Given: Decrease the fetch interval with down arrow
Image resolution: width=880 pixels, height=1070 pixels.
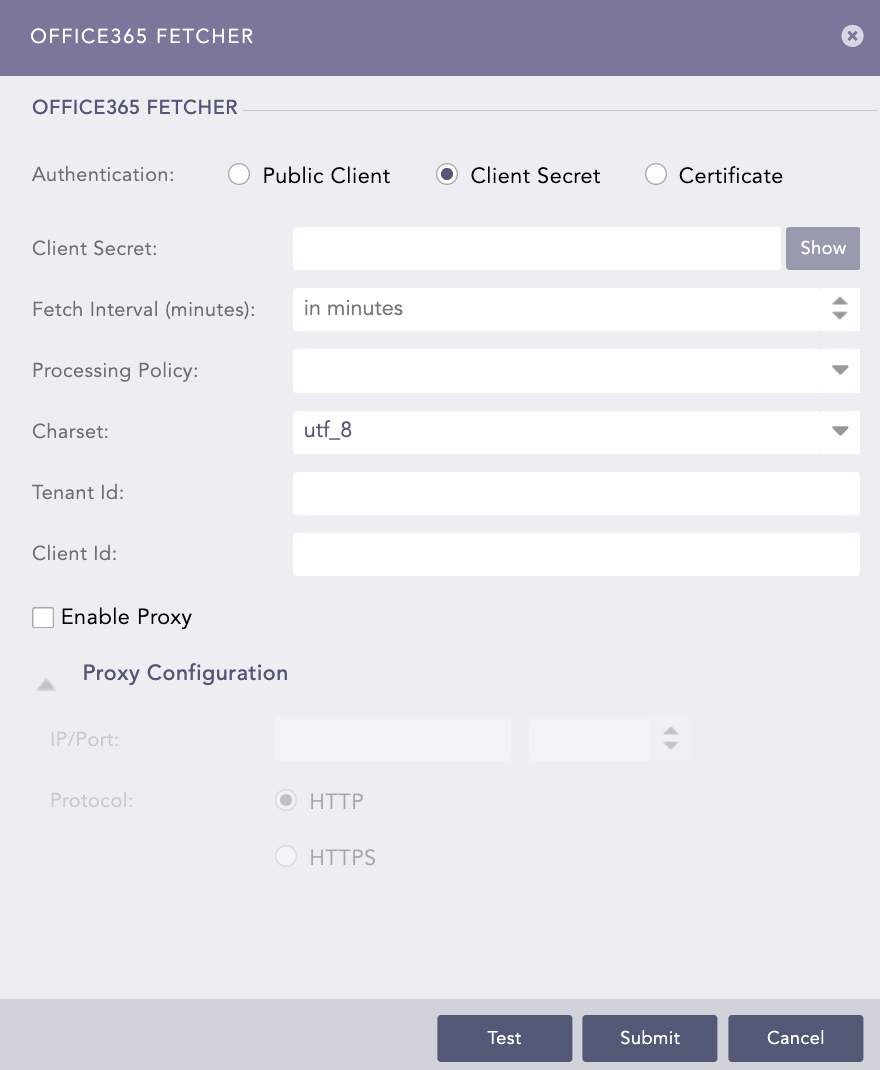Looking at the screenshot, I should [840, 317].
